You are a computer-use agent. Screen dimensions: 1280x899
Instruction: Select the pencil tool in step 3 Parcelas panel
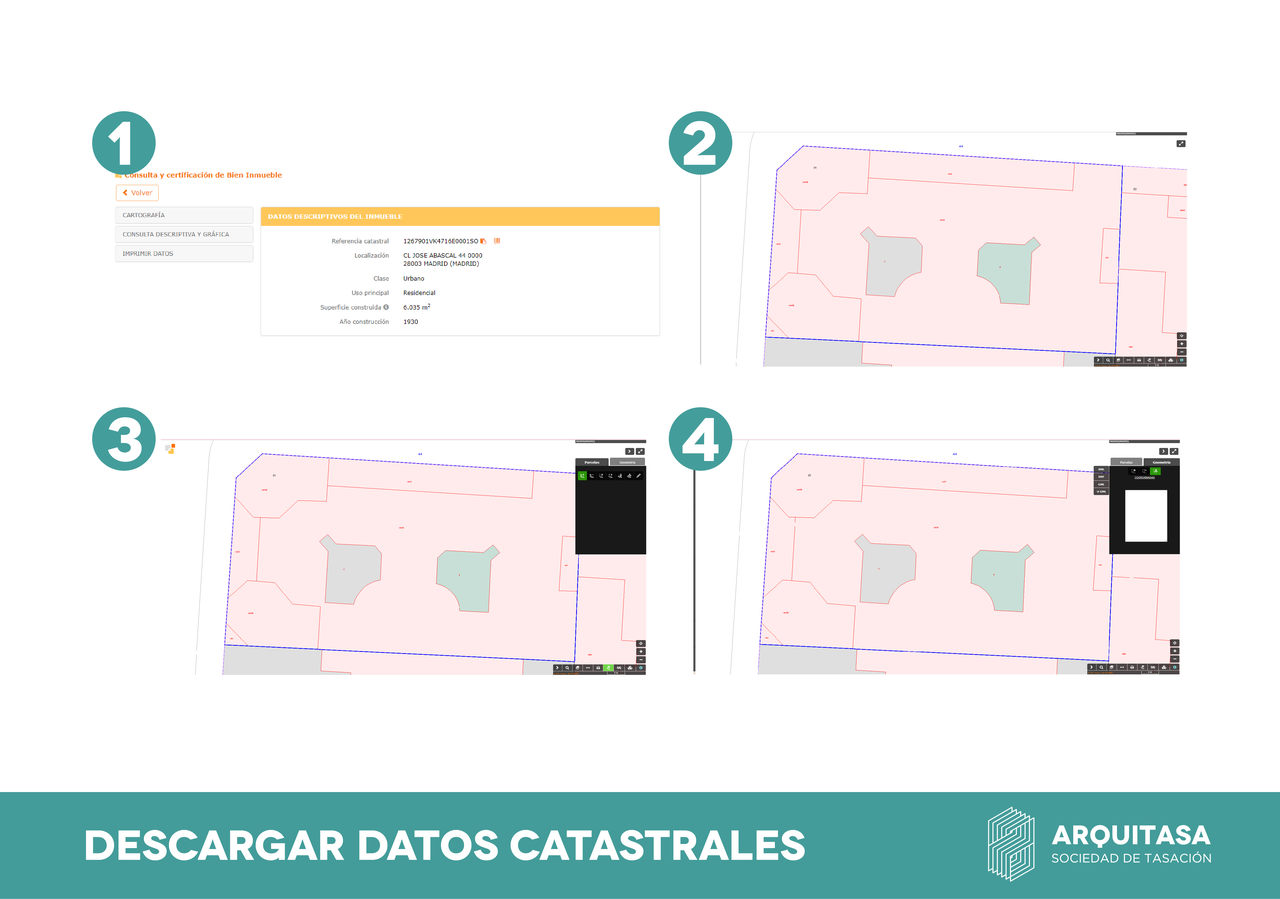click(x=638, y=476)
